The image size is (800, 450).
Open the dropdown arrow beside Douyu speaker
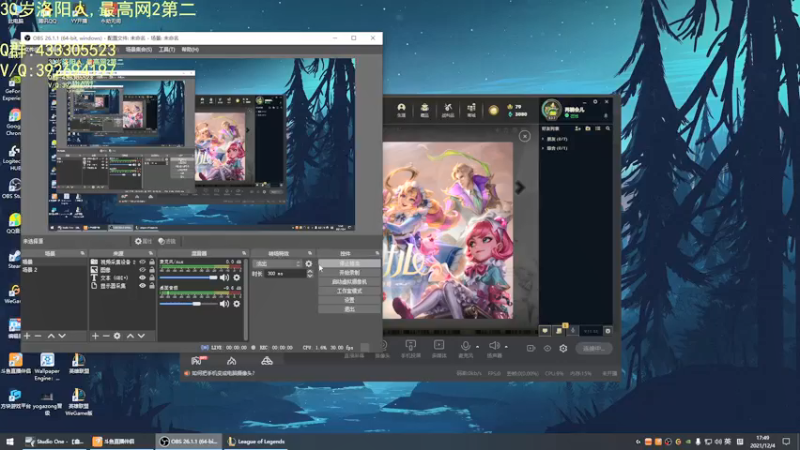point(506,347)
